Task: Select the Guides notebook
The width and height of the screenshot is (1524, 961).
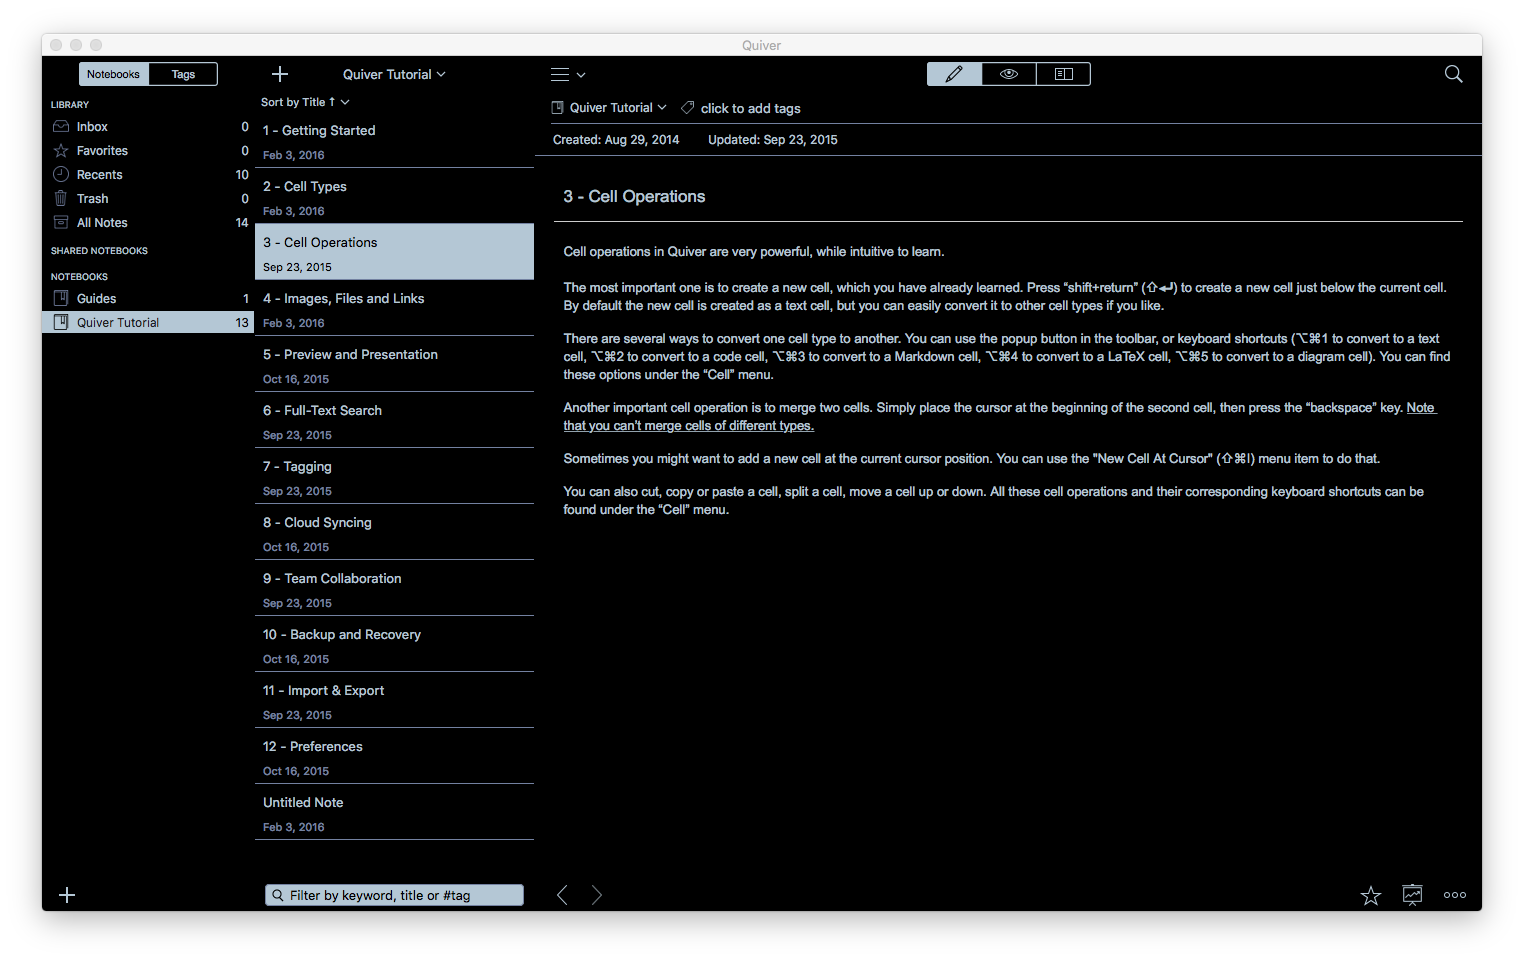Action: 148,298
